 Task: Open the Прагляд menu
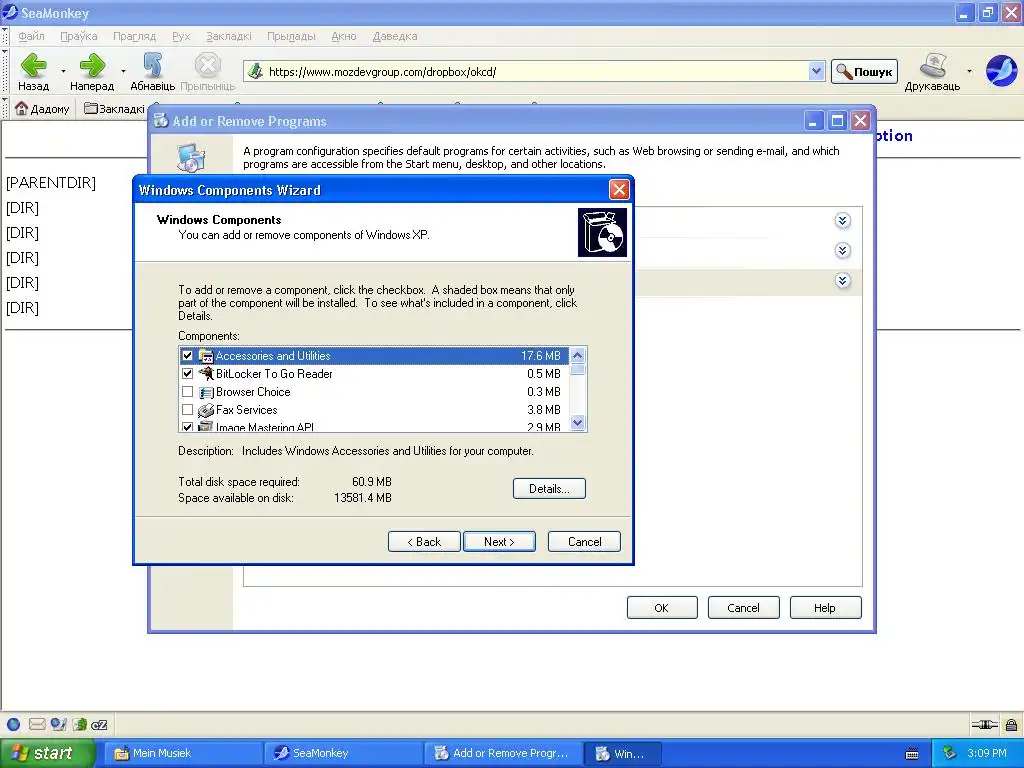click(134, 36)
